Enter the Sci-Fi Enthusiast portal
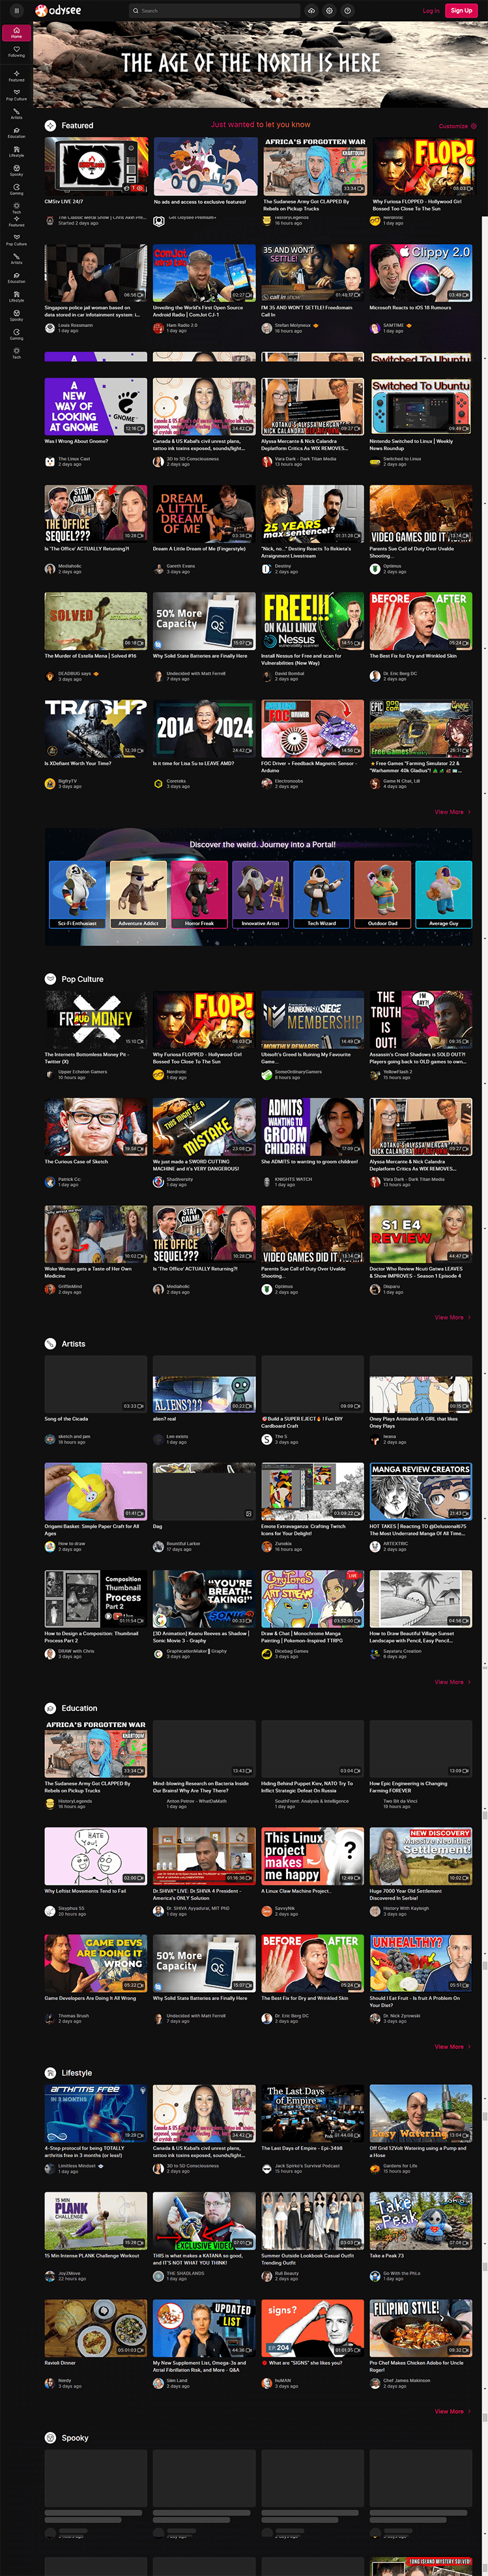 click(77, 894)
